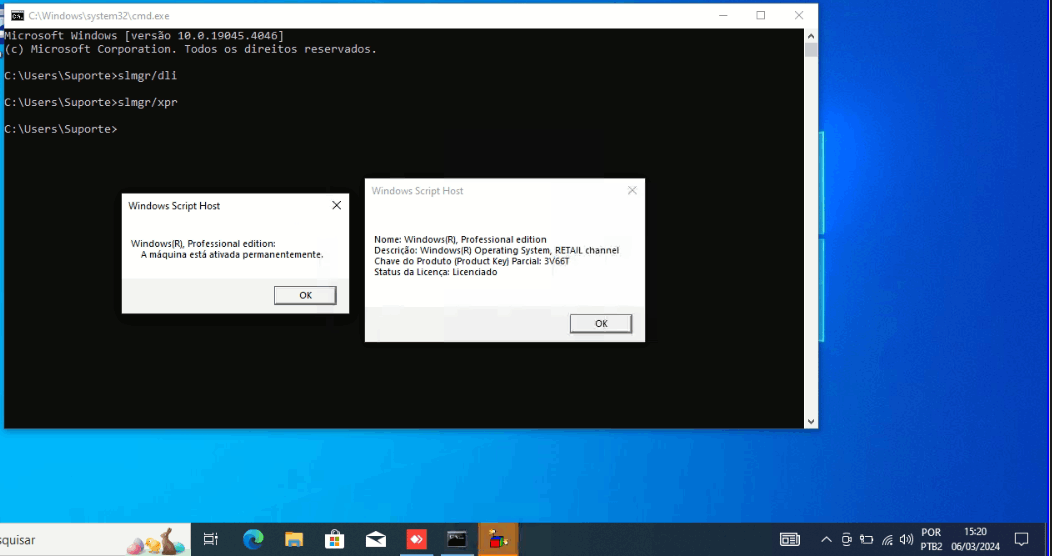
Task: Click the 'Status da Licença: Licenciado' line
Action: pos(435,272)
